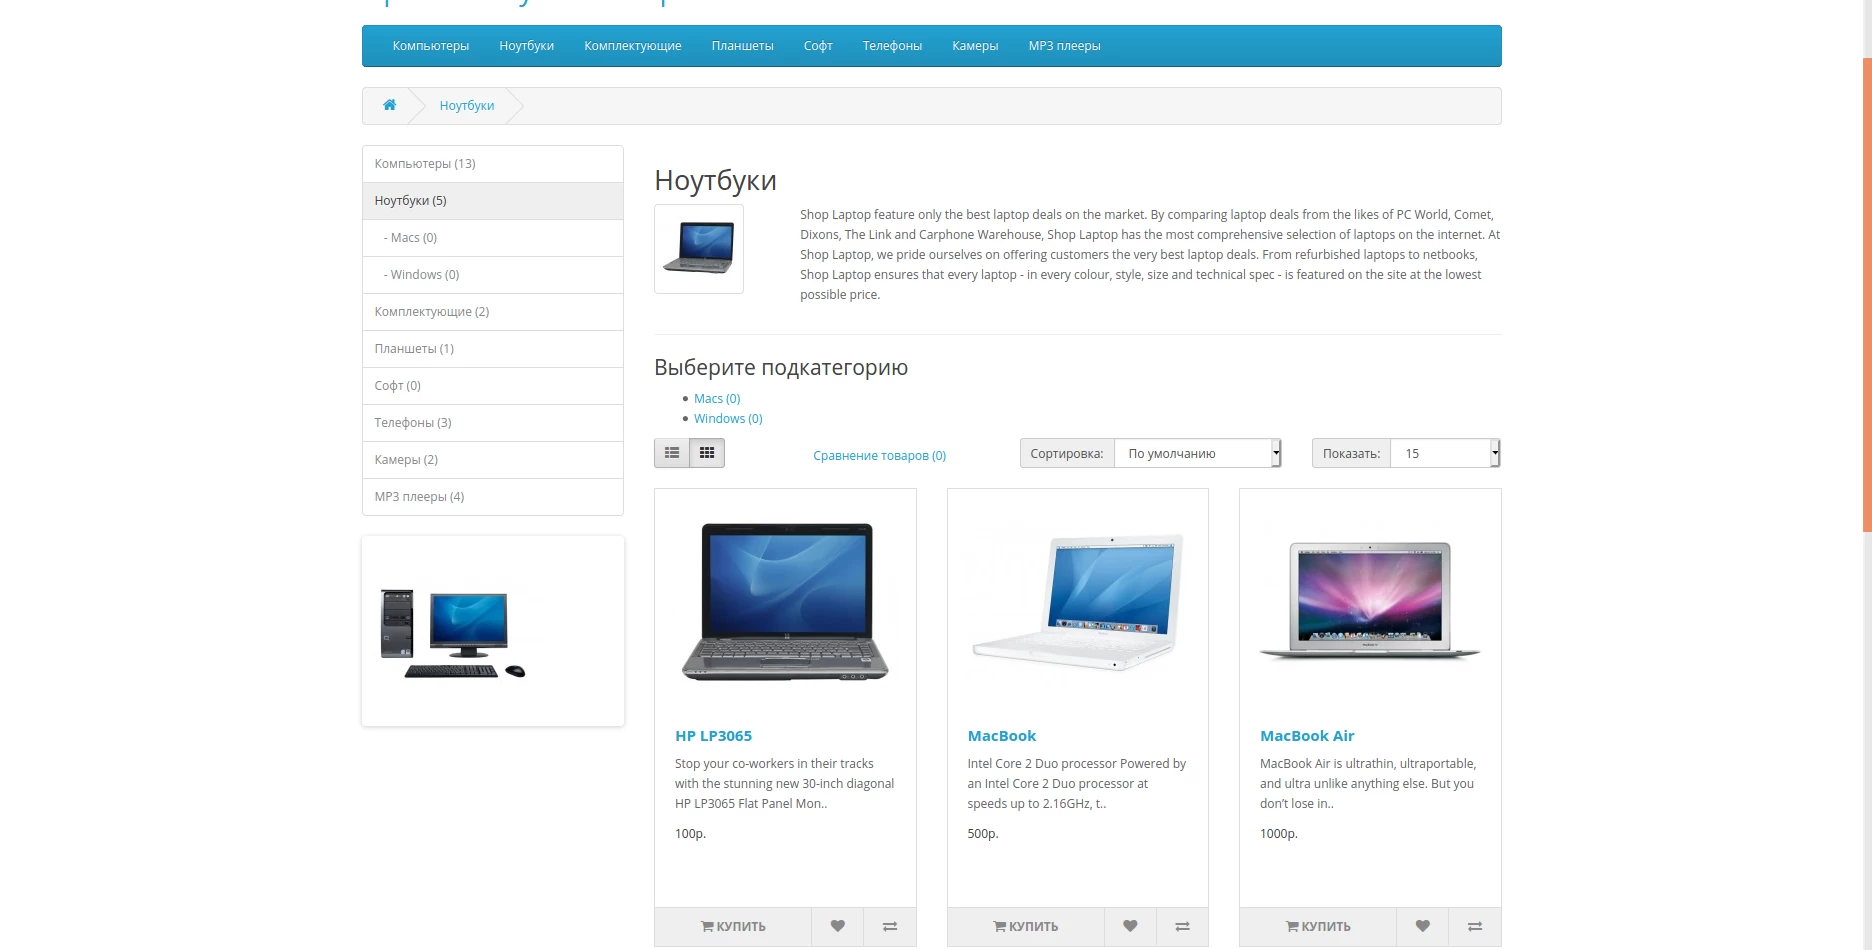This screenshot has height=950, width=1872.
Task: Add HP LP3065 to wishlist
Action: [838, 926]
